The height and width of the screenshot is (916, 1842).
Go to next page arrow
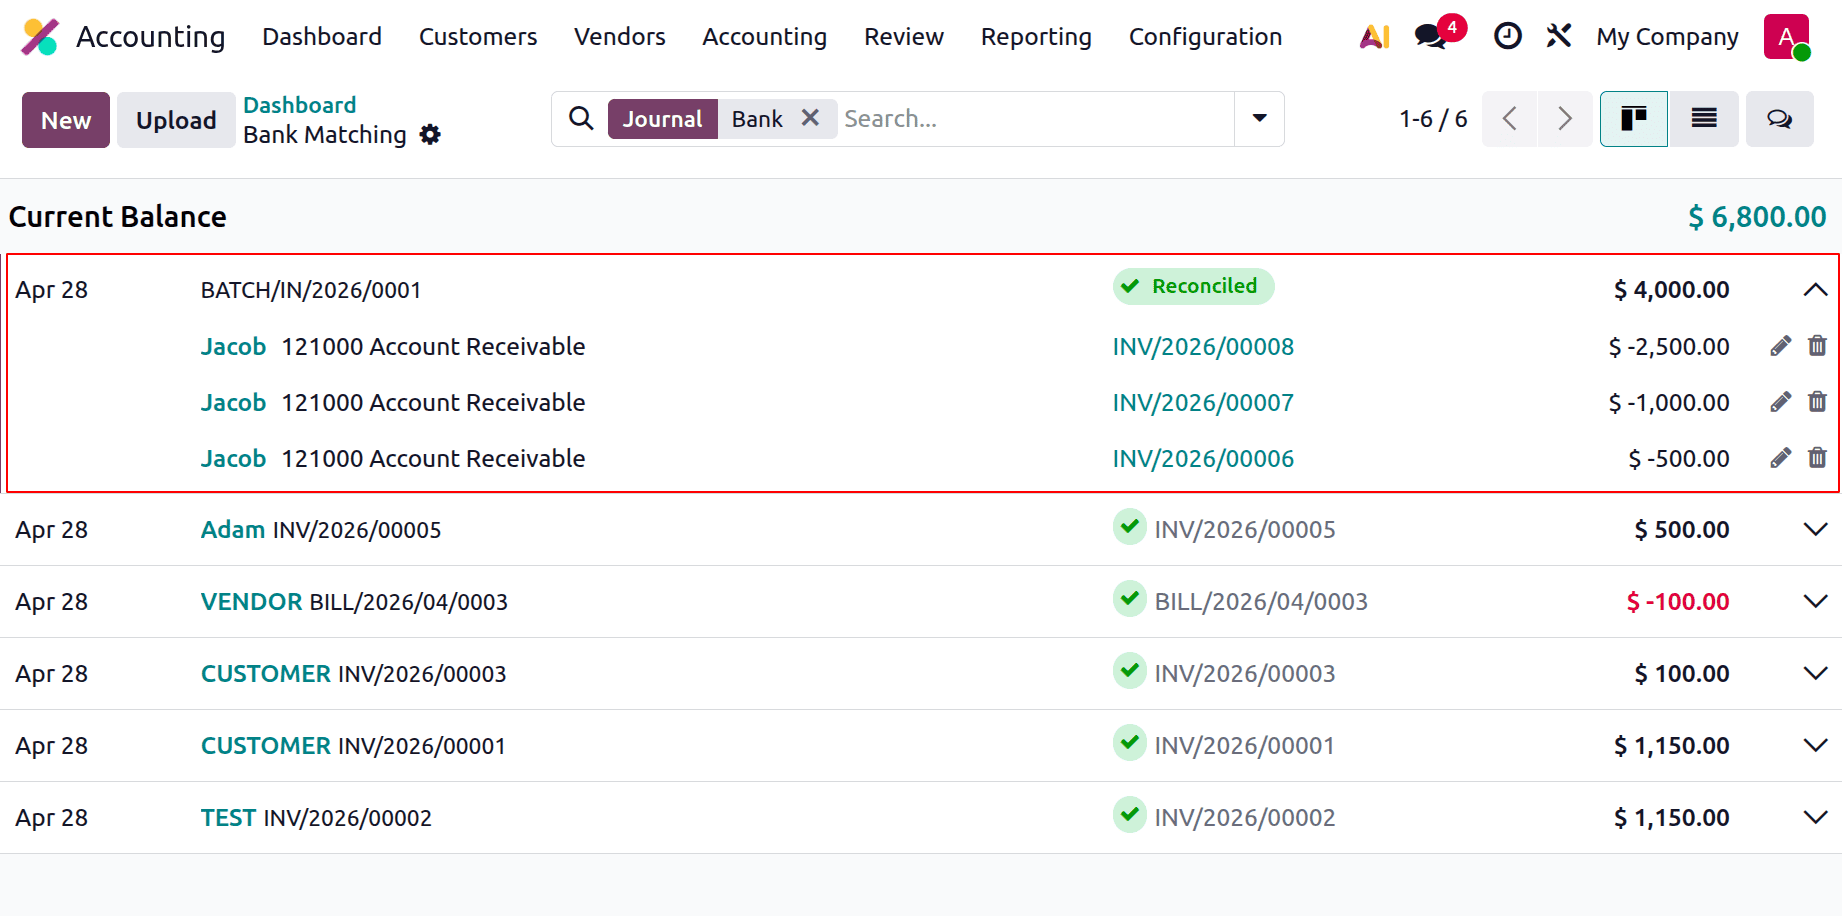point(1565,119)
